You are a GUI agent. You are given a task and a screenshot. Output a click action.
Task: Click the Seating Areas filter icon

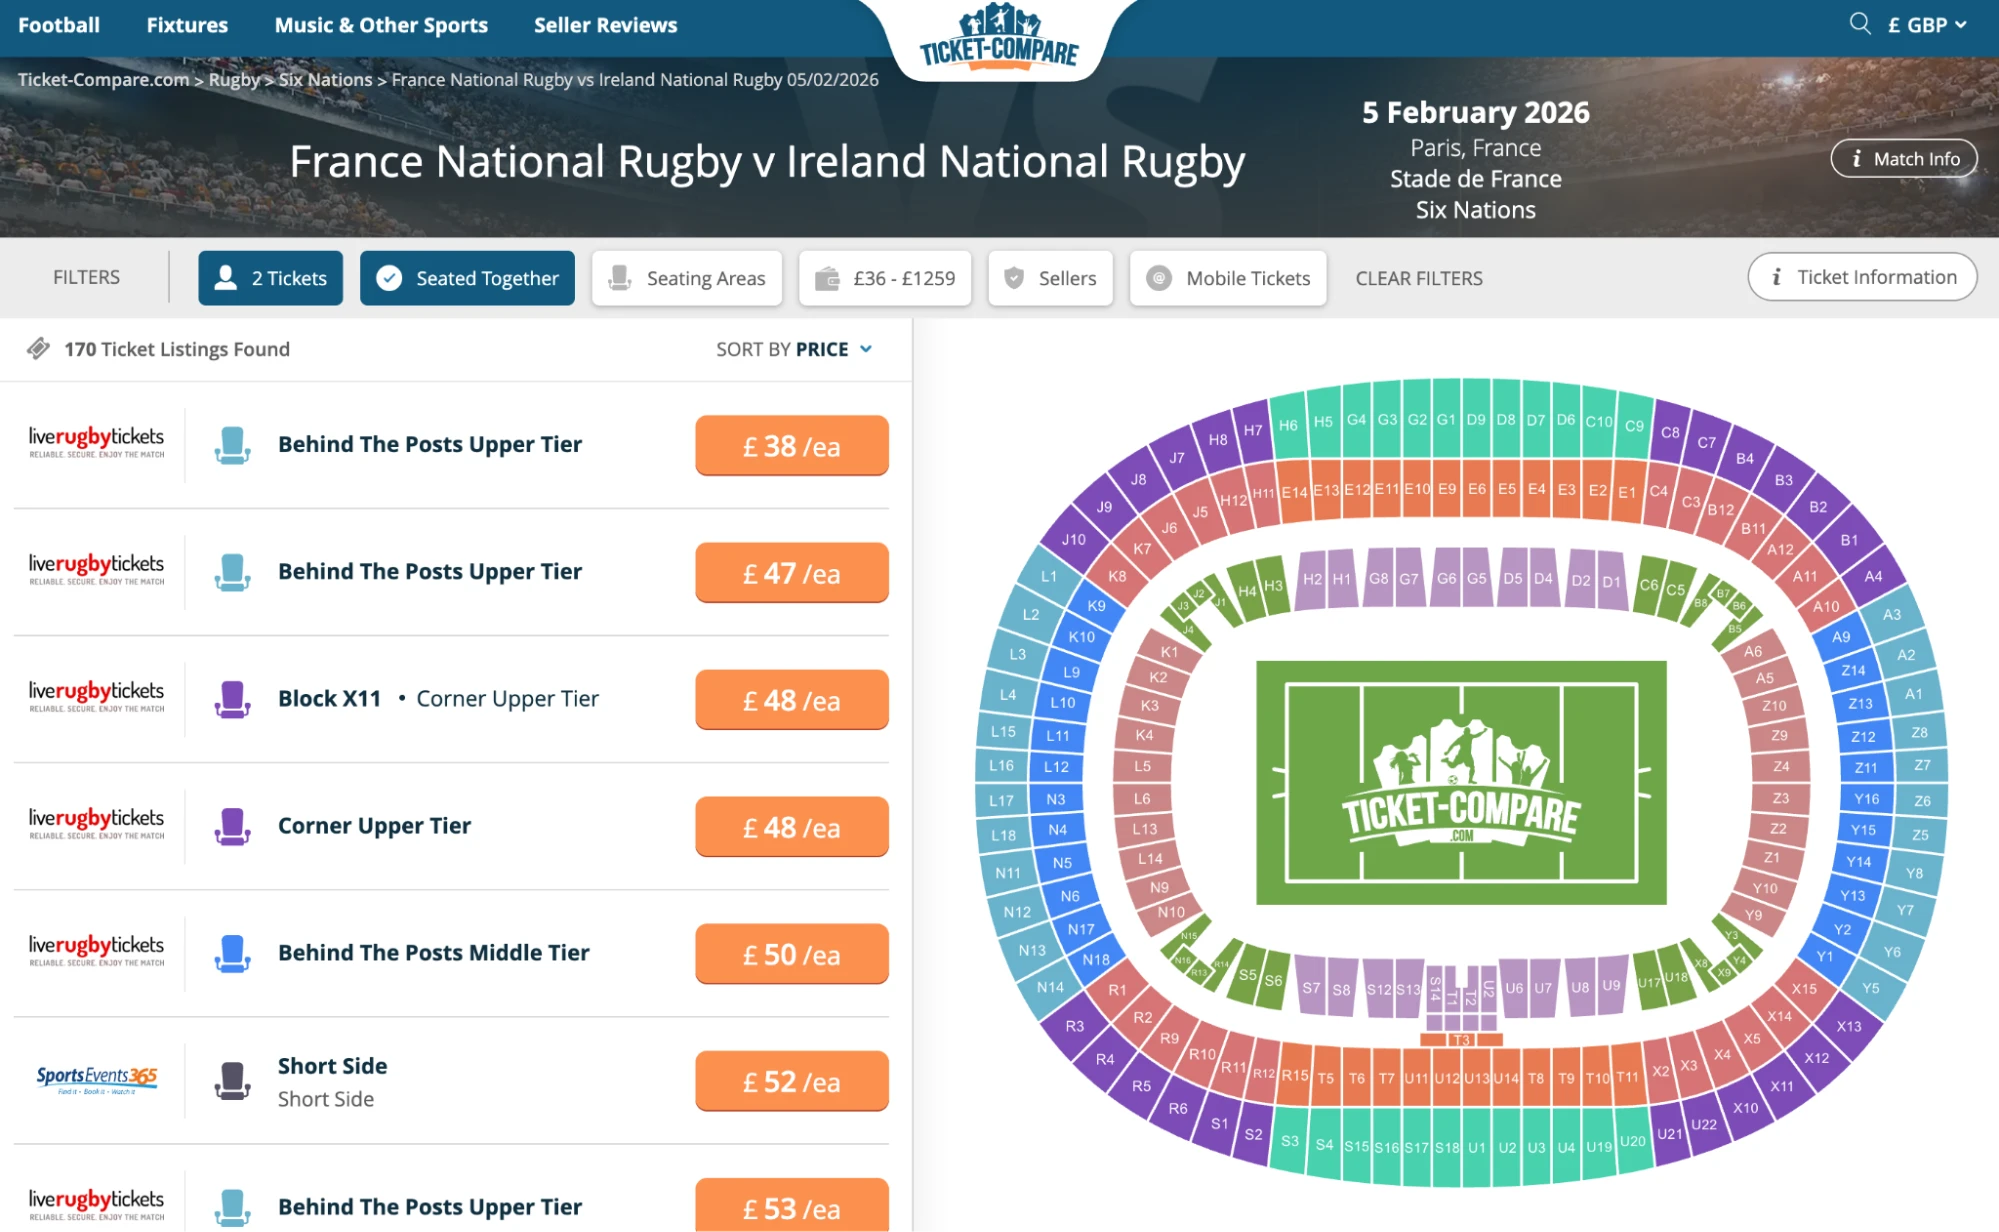coord(621,278)
